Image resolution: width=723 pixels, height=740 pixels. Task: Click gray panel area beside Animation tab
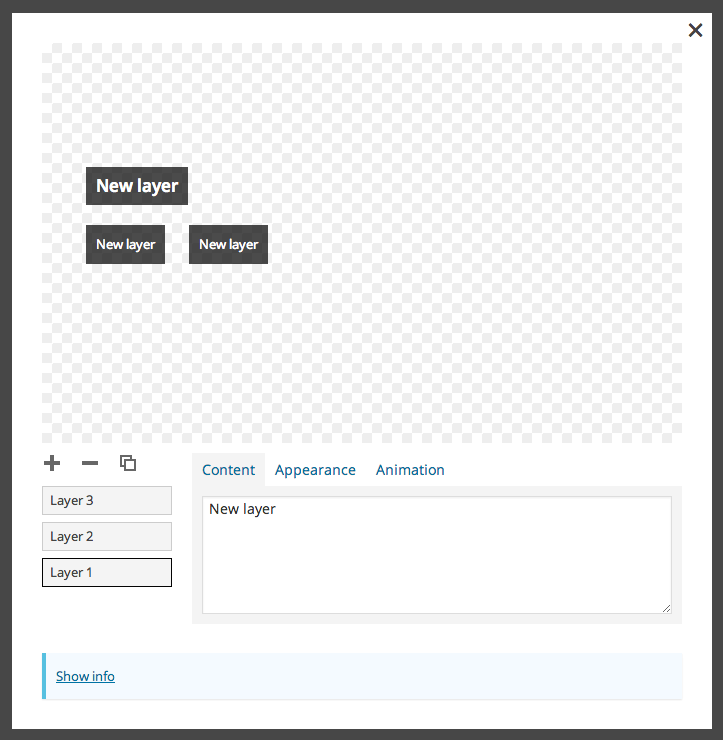tap(562, 470)
